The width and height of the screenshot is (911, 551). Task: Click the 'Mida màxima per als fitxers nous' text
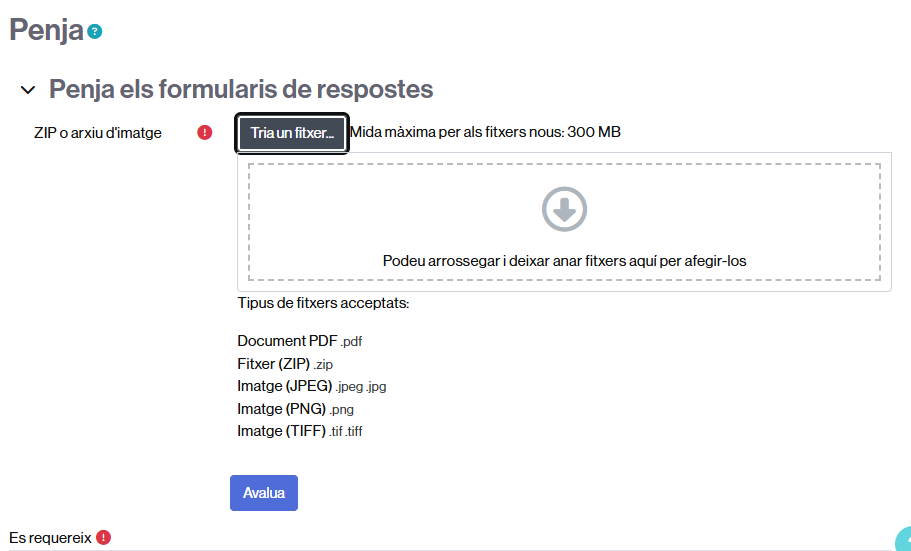click(x=486, y=133)
